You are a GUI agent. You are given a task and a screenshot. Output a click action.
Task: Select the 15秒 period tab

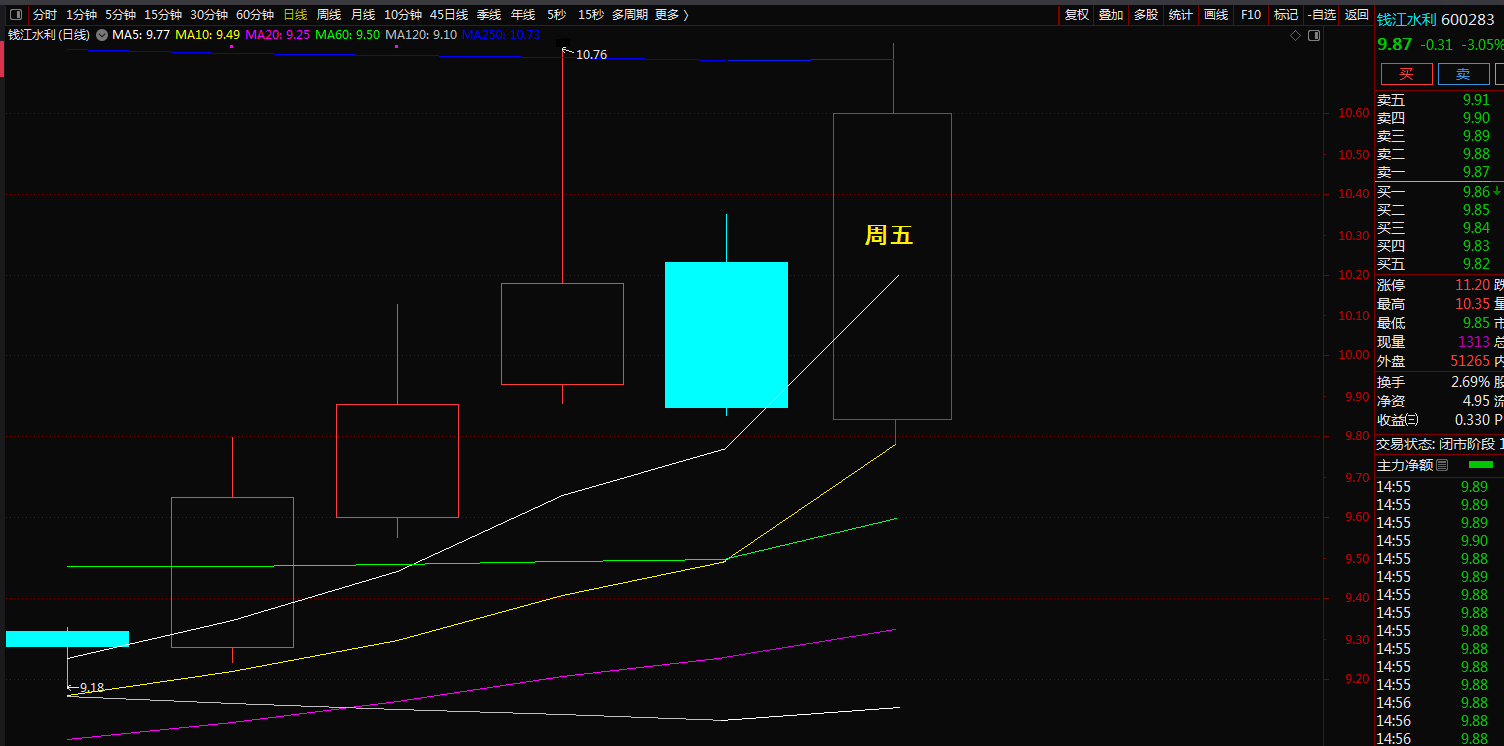(591, 15)
